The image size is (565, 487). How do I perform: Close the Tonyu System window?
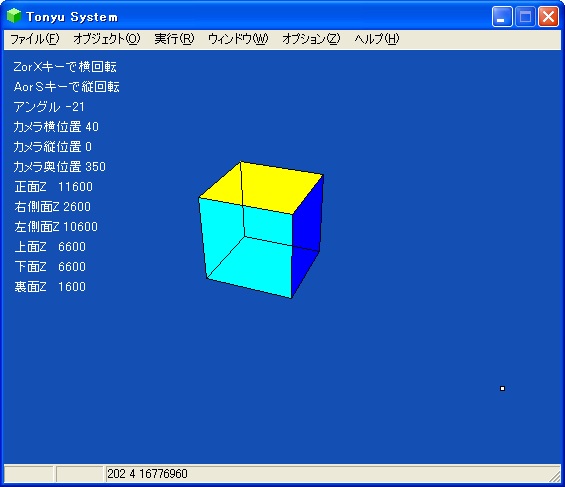(x=548, y=17)
